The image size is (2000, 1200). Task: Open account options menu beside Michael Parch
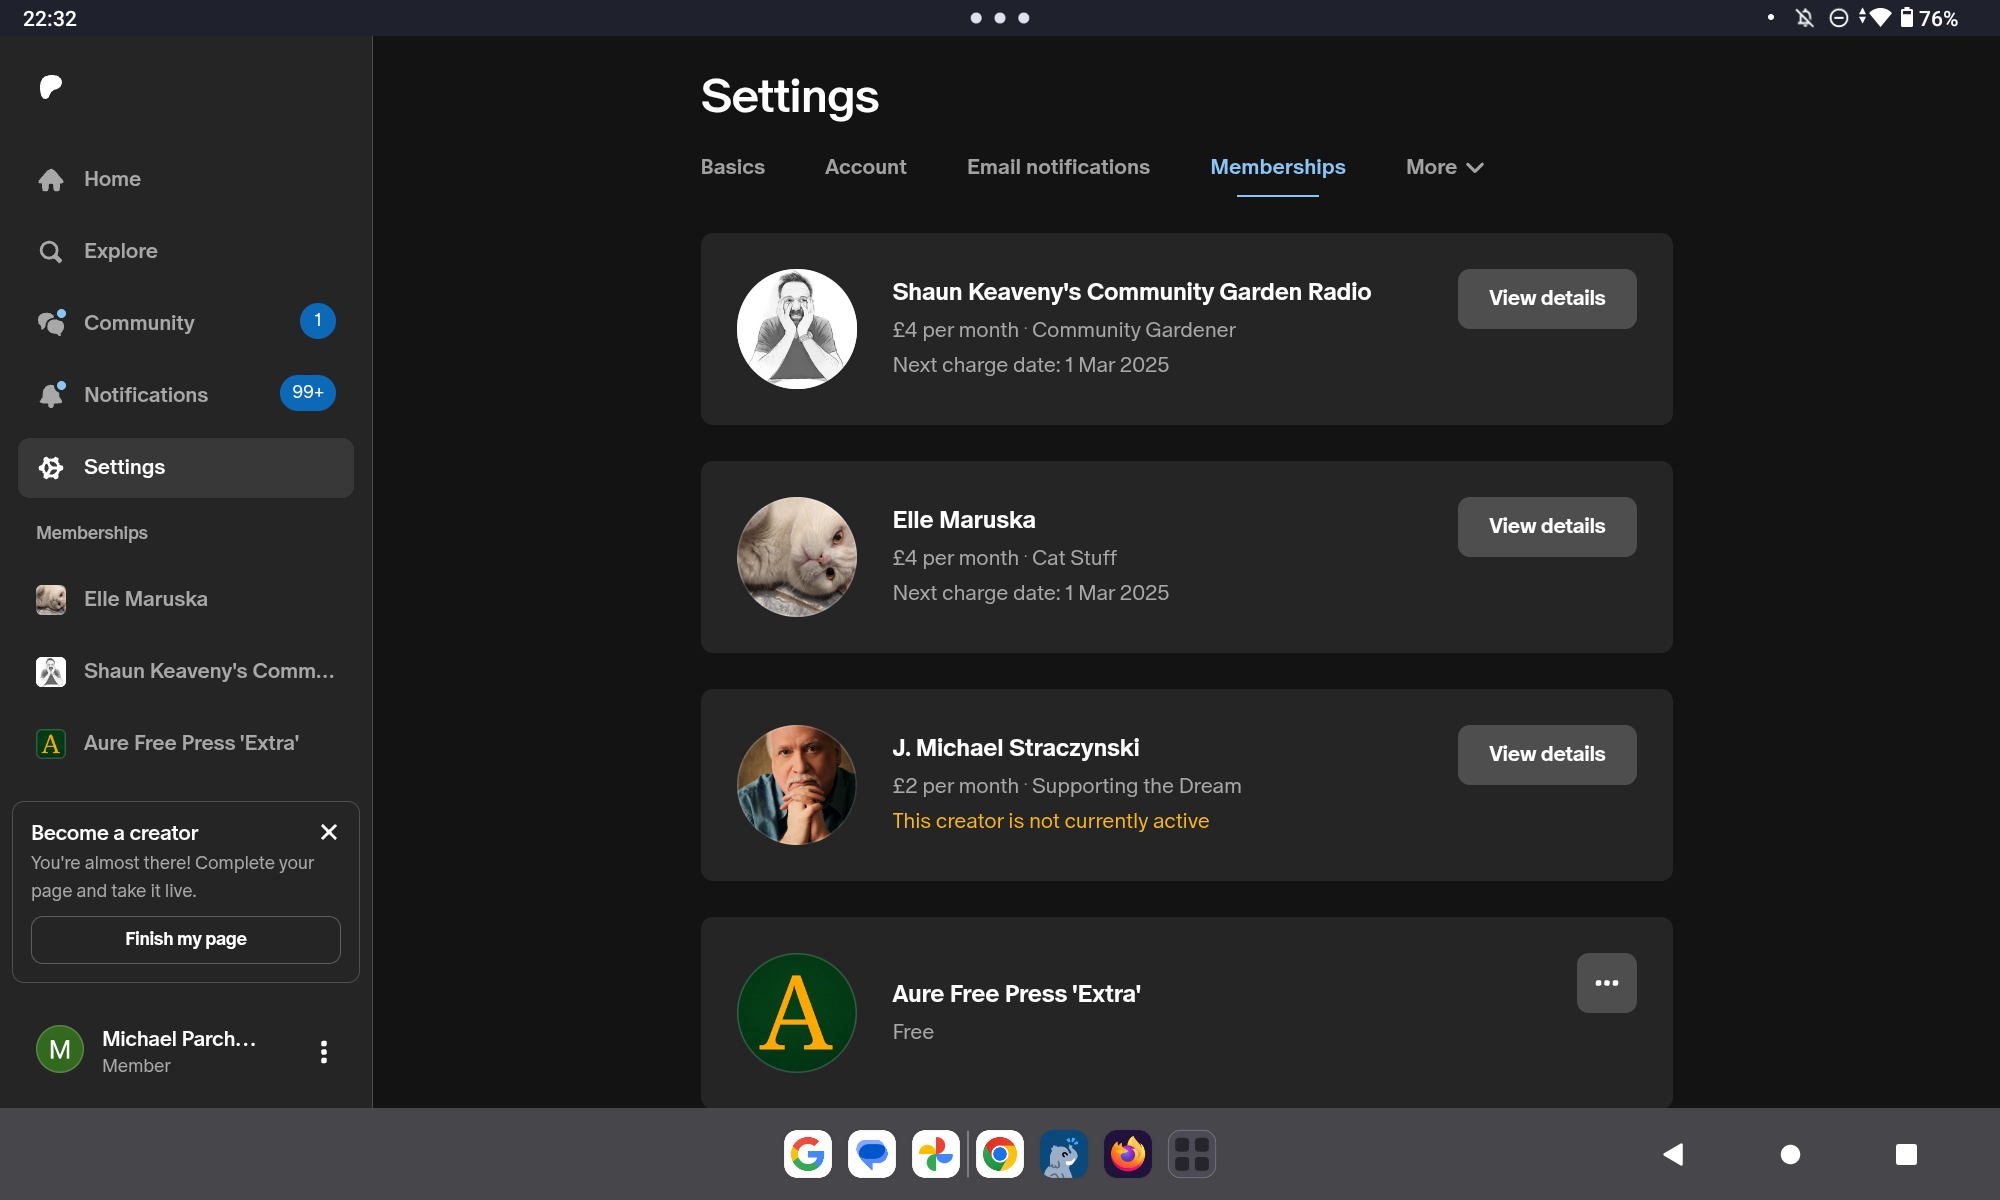(323, 1052)
